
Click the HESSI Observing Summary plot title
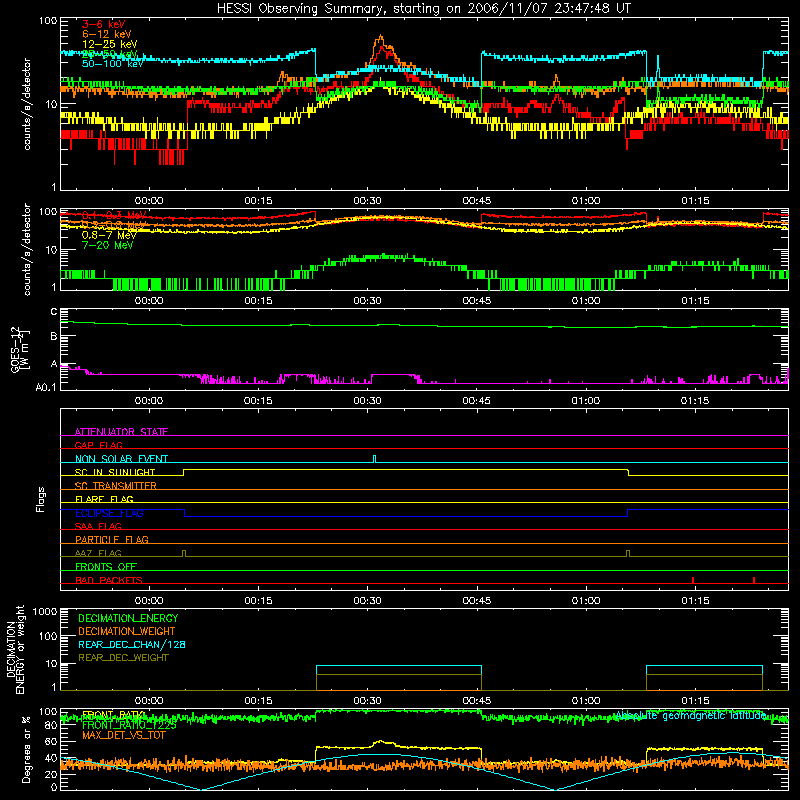click(424, 9)
